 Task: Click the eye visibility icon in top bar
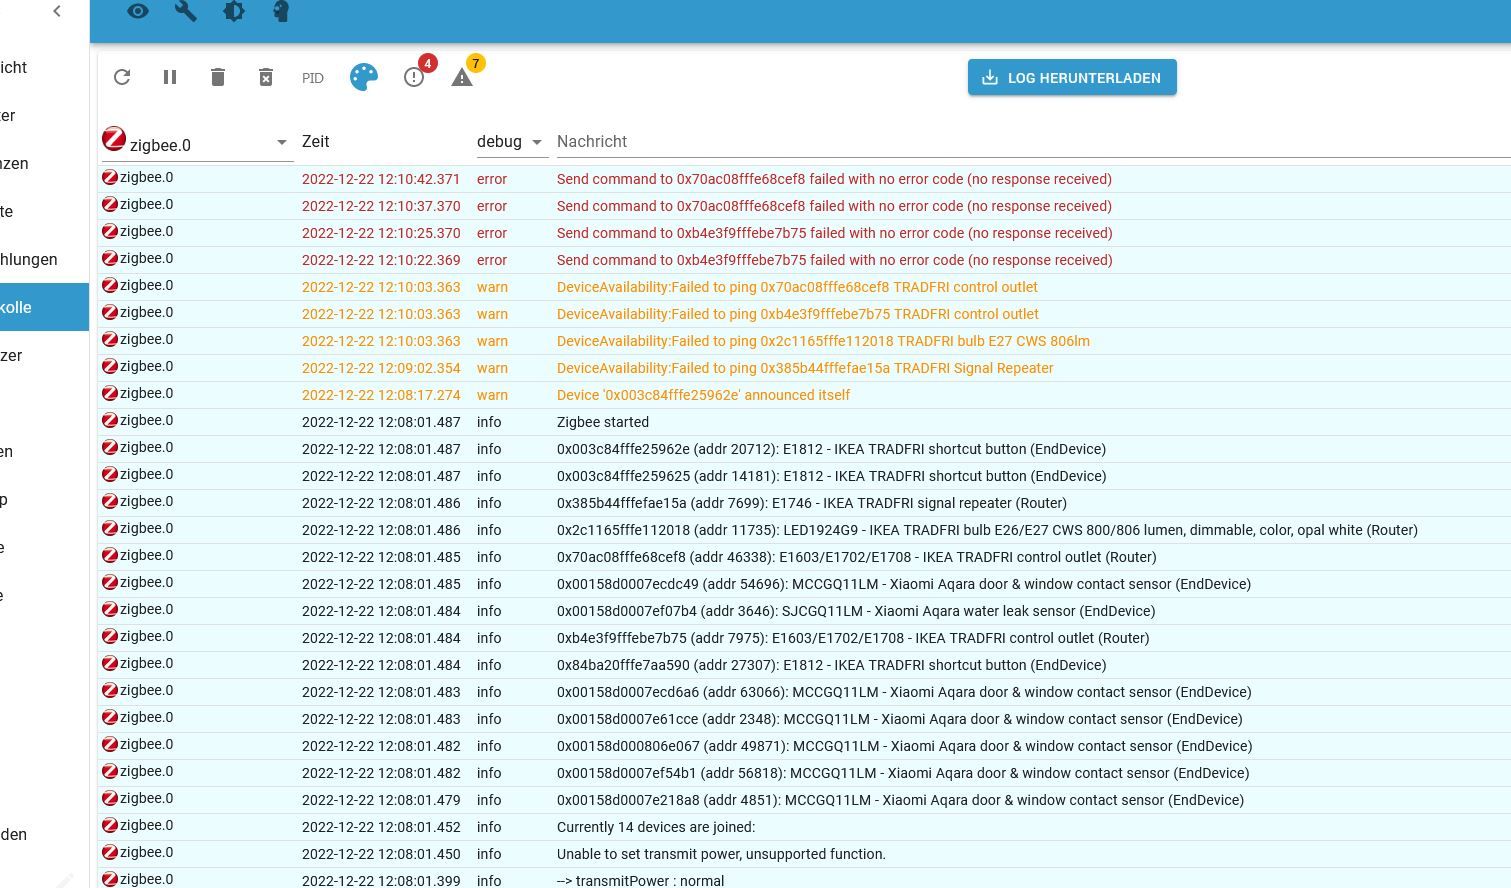click(138, 11)
